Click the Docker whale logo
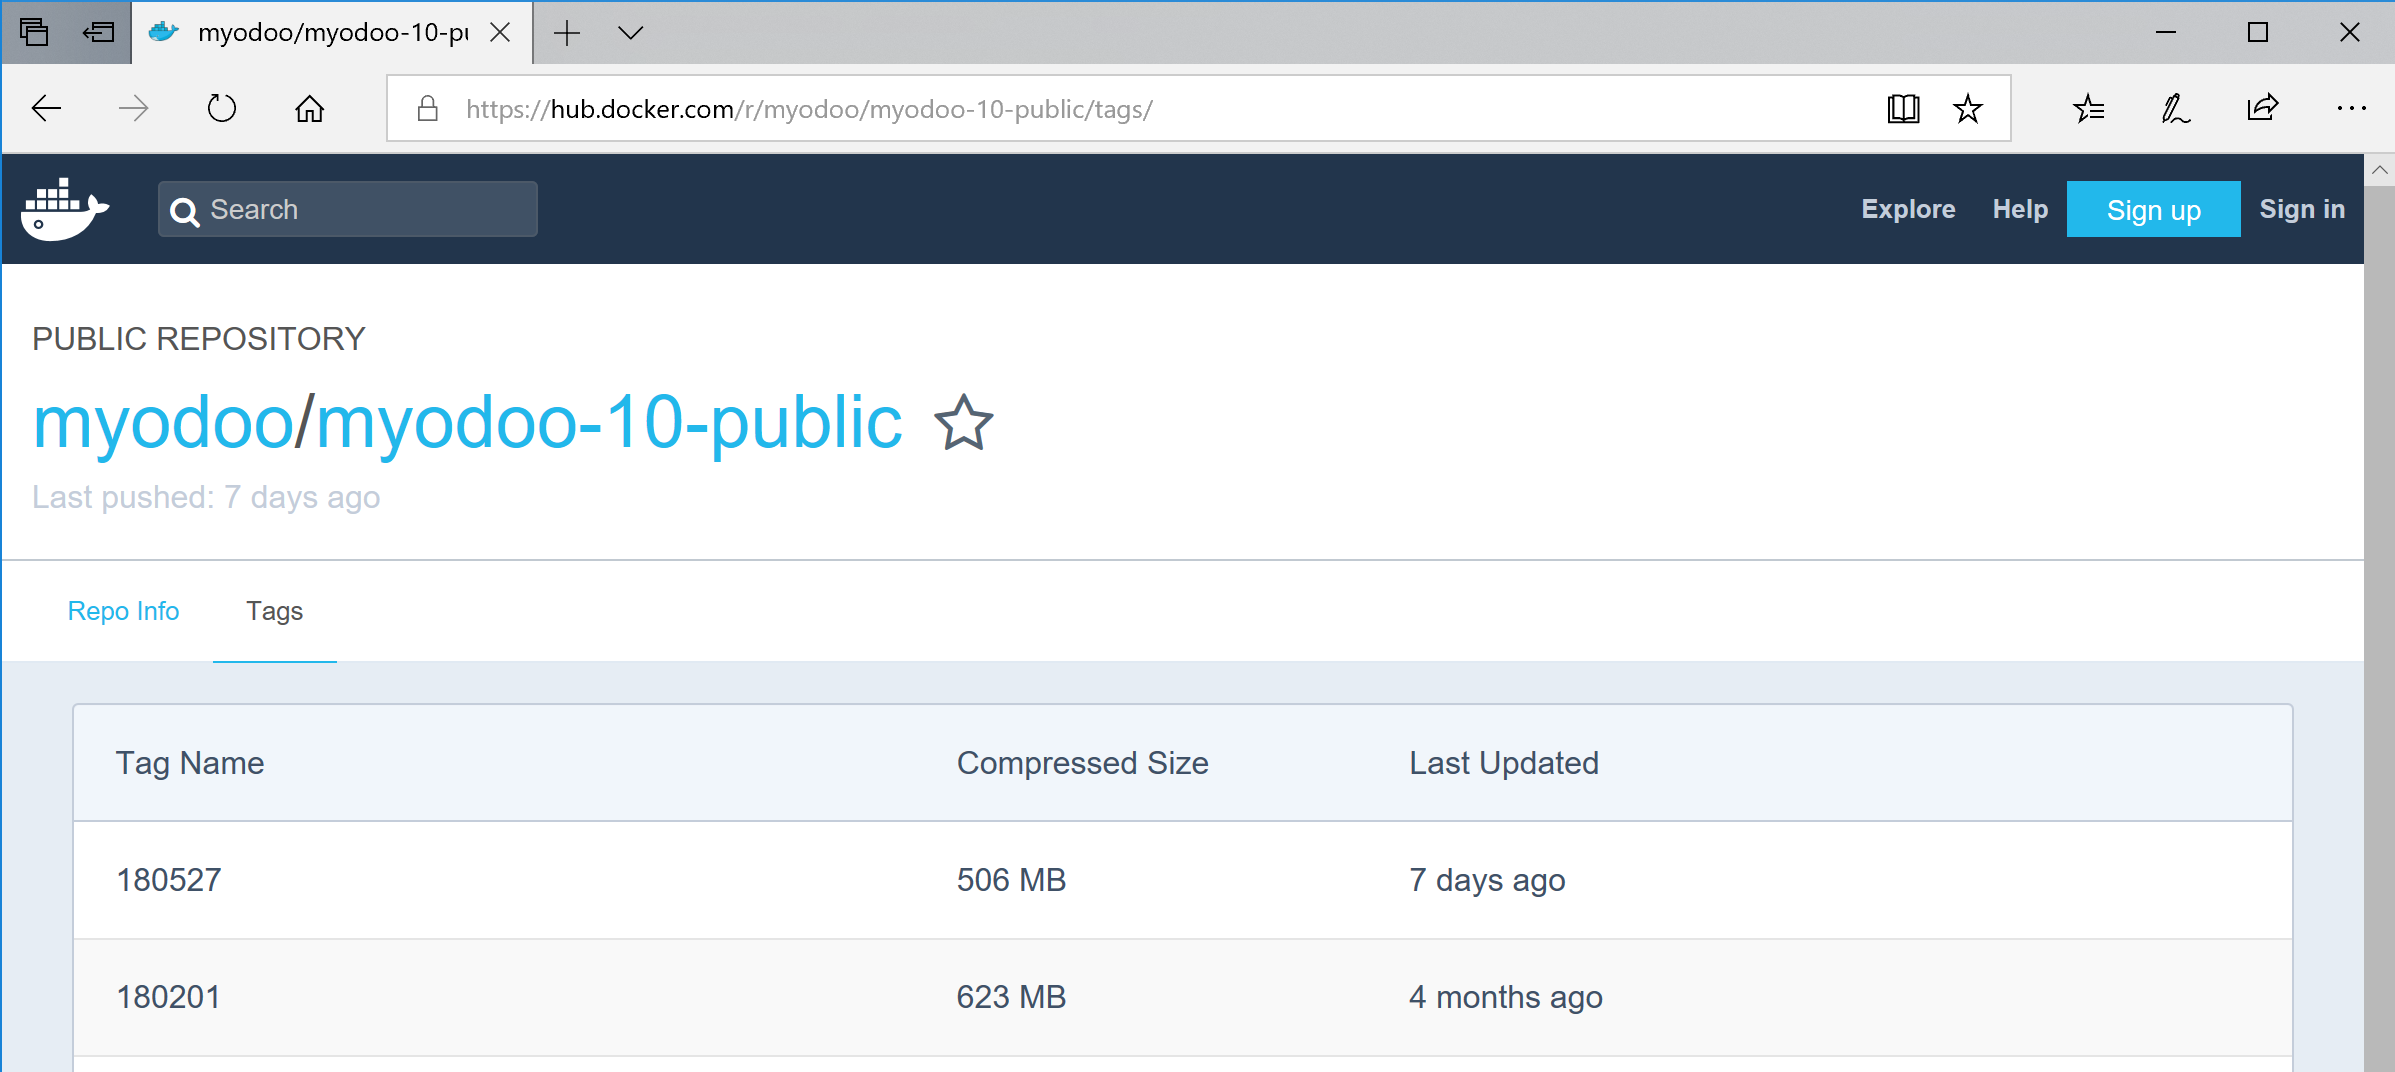This screenshot has width=2395, height=1072. click(x=65, y=209)
